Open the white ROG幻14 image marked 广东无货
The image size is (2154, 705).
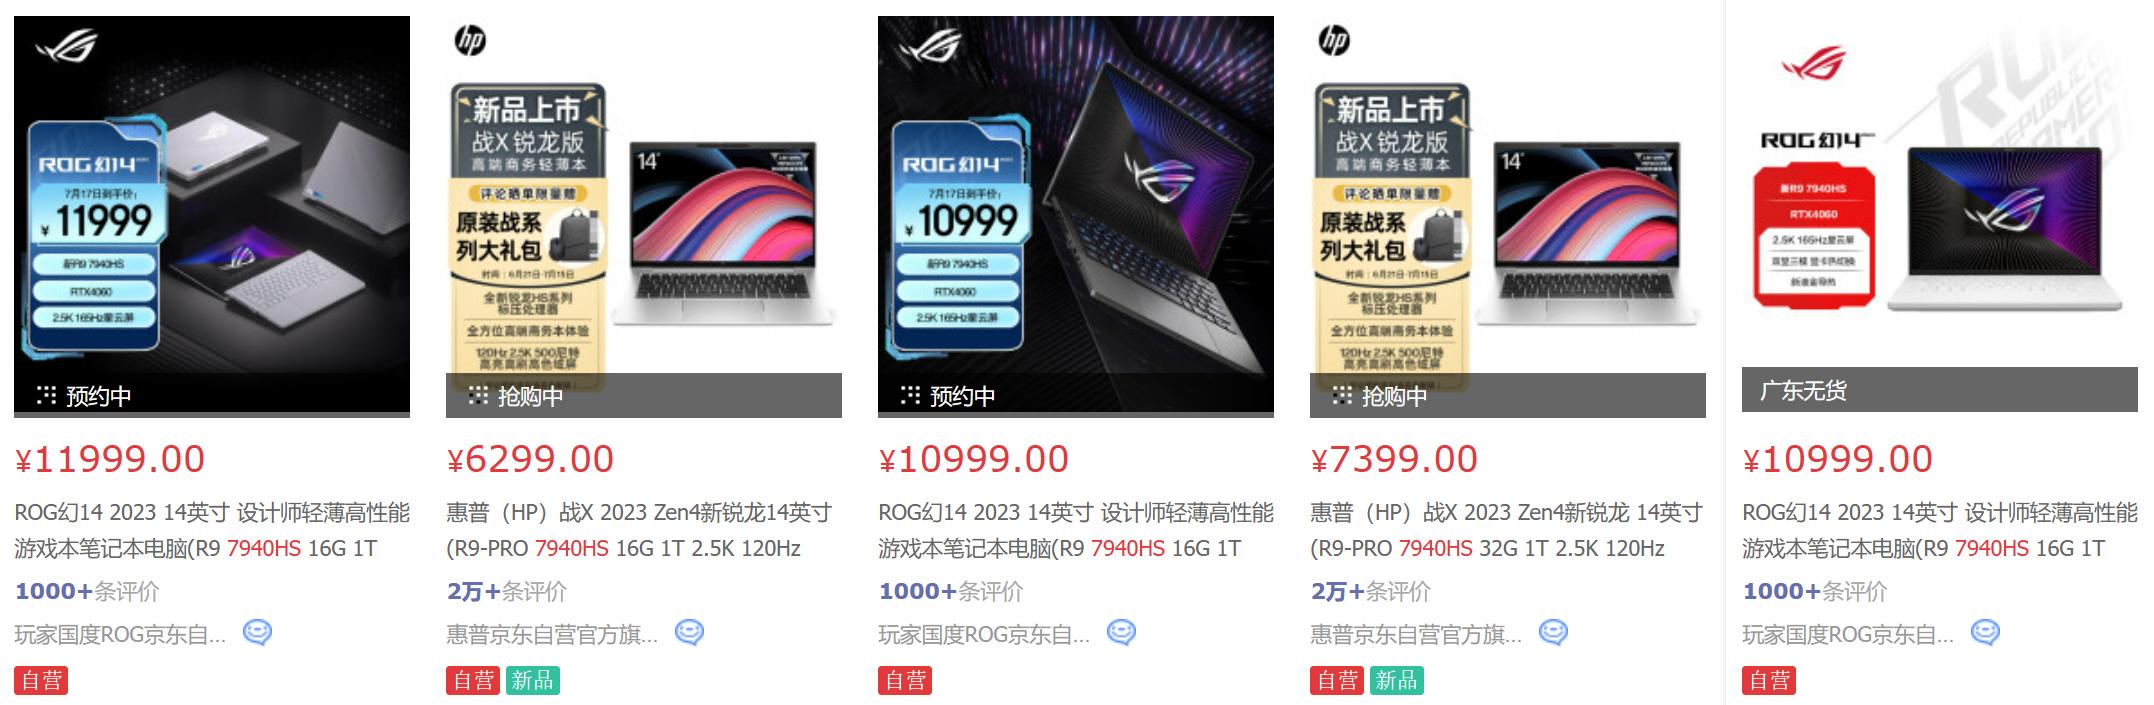tap(1940, 216)
